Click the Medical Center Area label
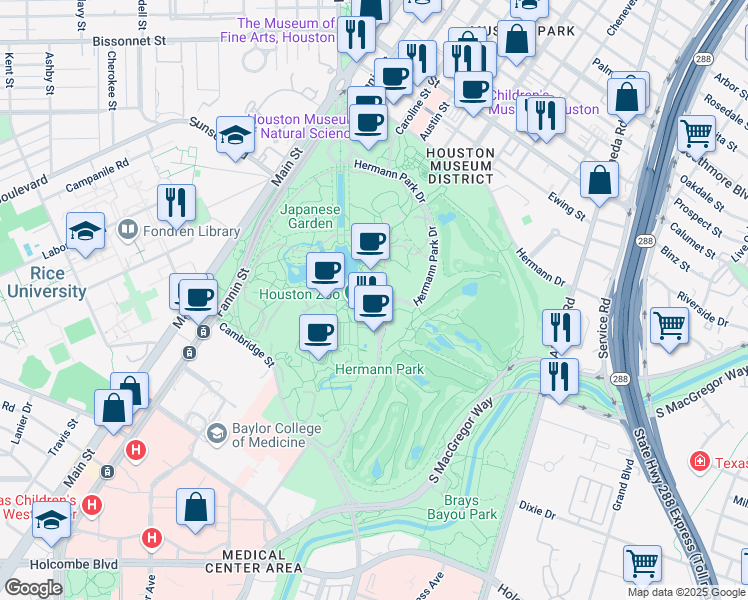The height and width of the screenshot is (600, 748). coord(254,561)
